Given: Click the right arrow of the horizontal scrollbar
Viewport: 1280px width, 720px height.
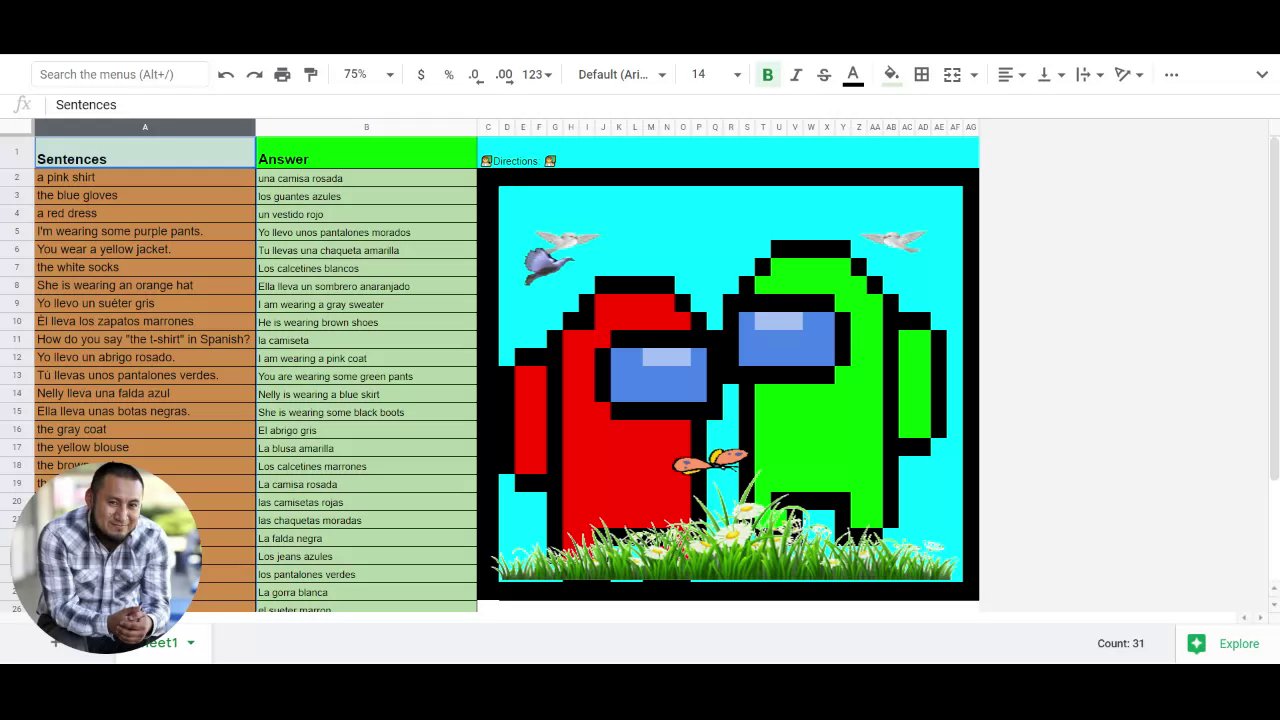Looking at the screenshot, I should click(1263, 618).
